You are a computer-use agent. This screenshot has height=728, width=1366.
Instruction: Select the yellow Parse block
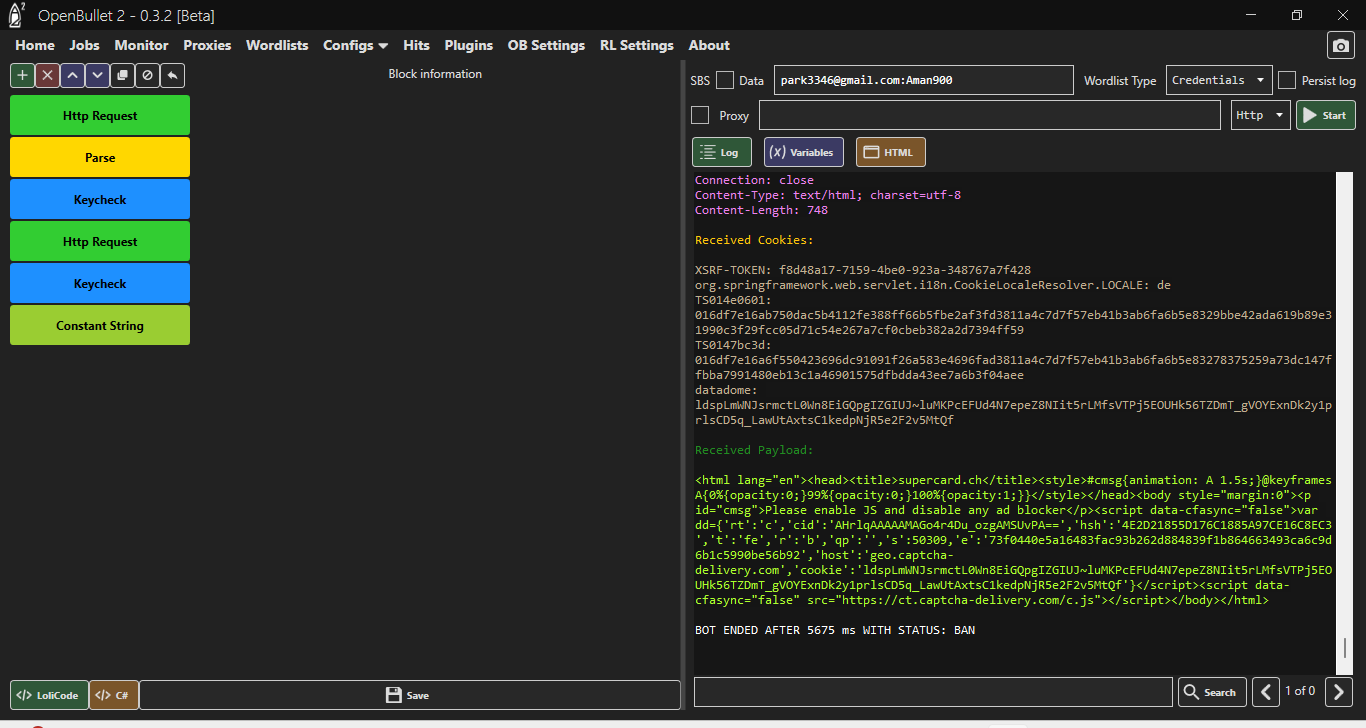(x=100, y=157)
